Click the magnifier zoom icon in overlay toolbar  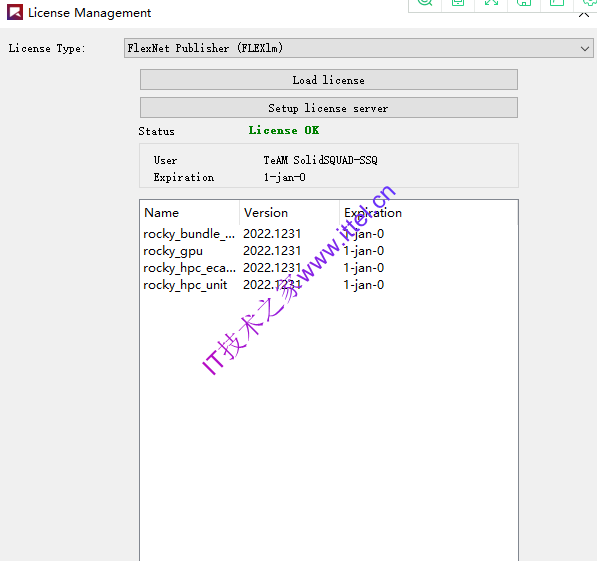(425, 3)
